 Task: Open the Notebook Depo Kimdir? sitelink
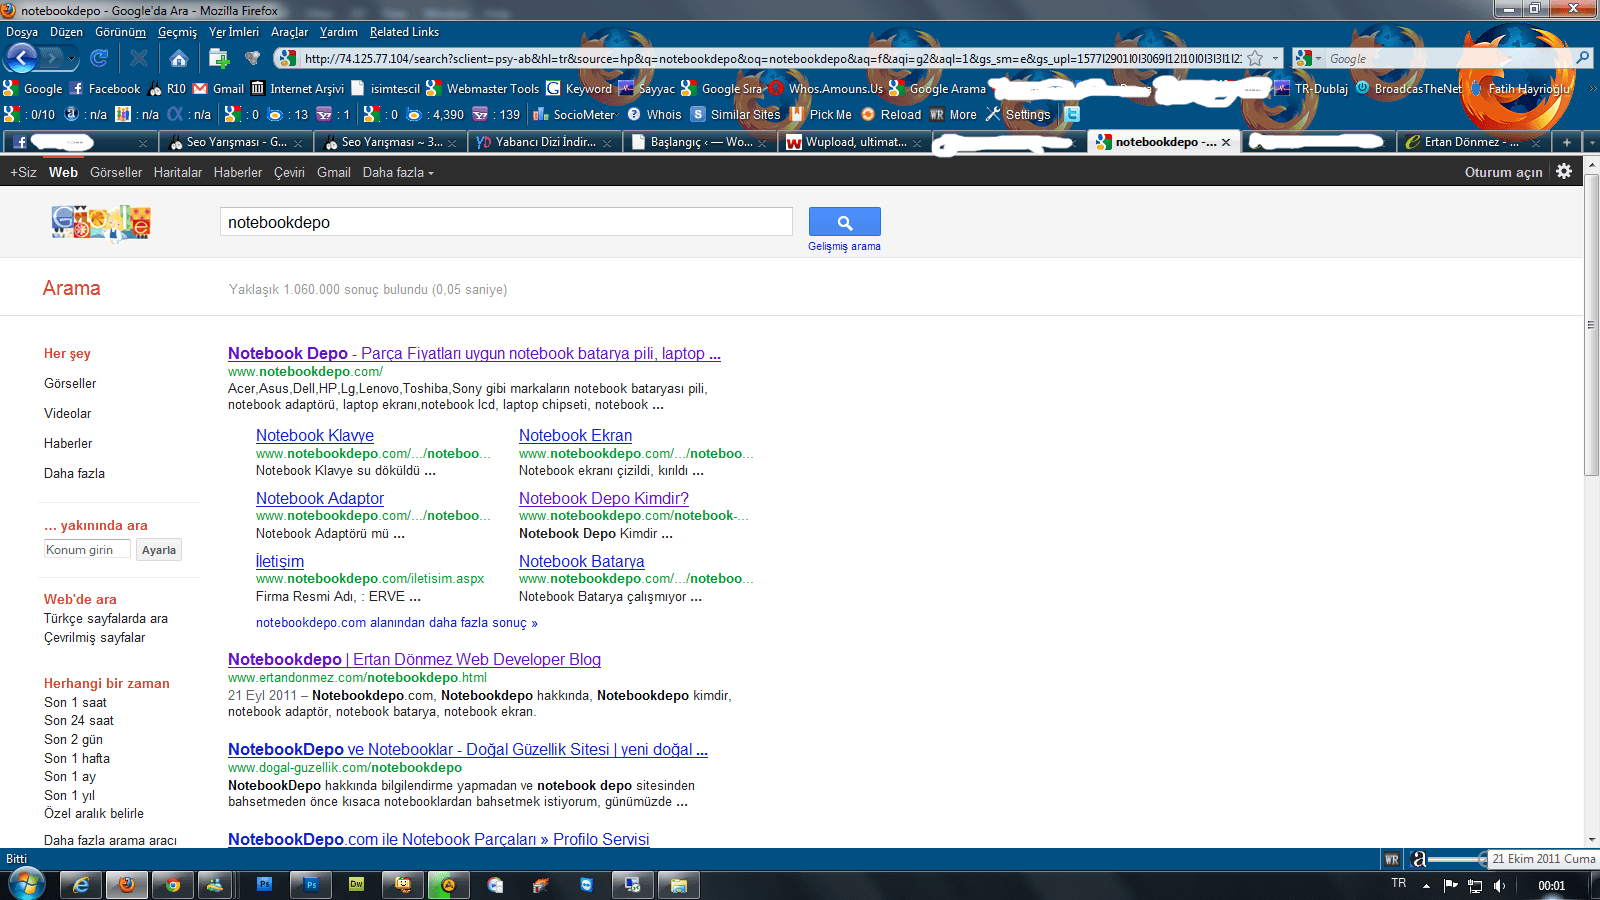tap(604, 498)
